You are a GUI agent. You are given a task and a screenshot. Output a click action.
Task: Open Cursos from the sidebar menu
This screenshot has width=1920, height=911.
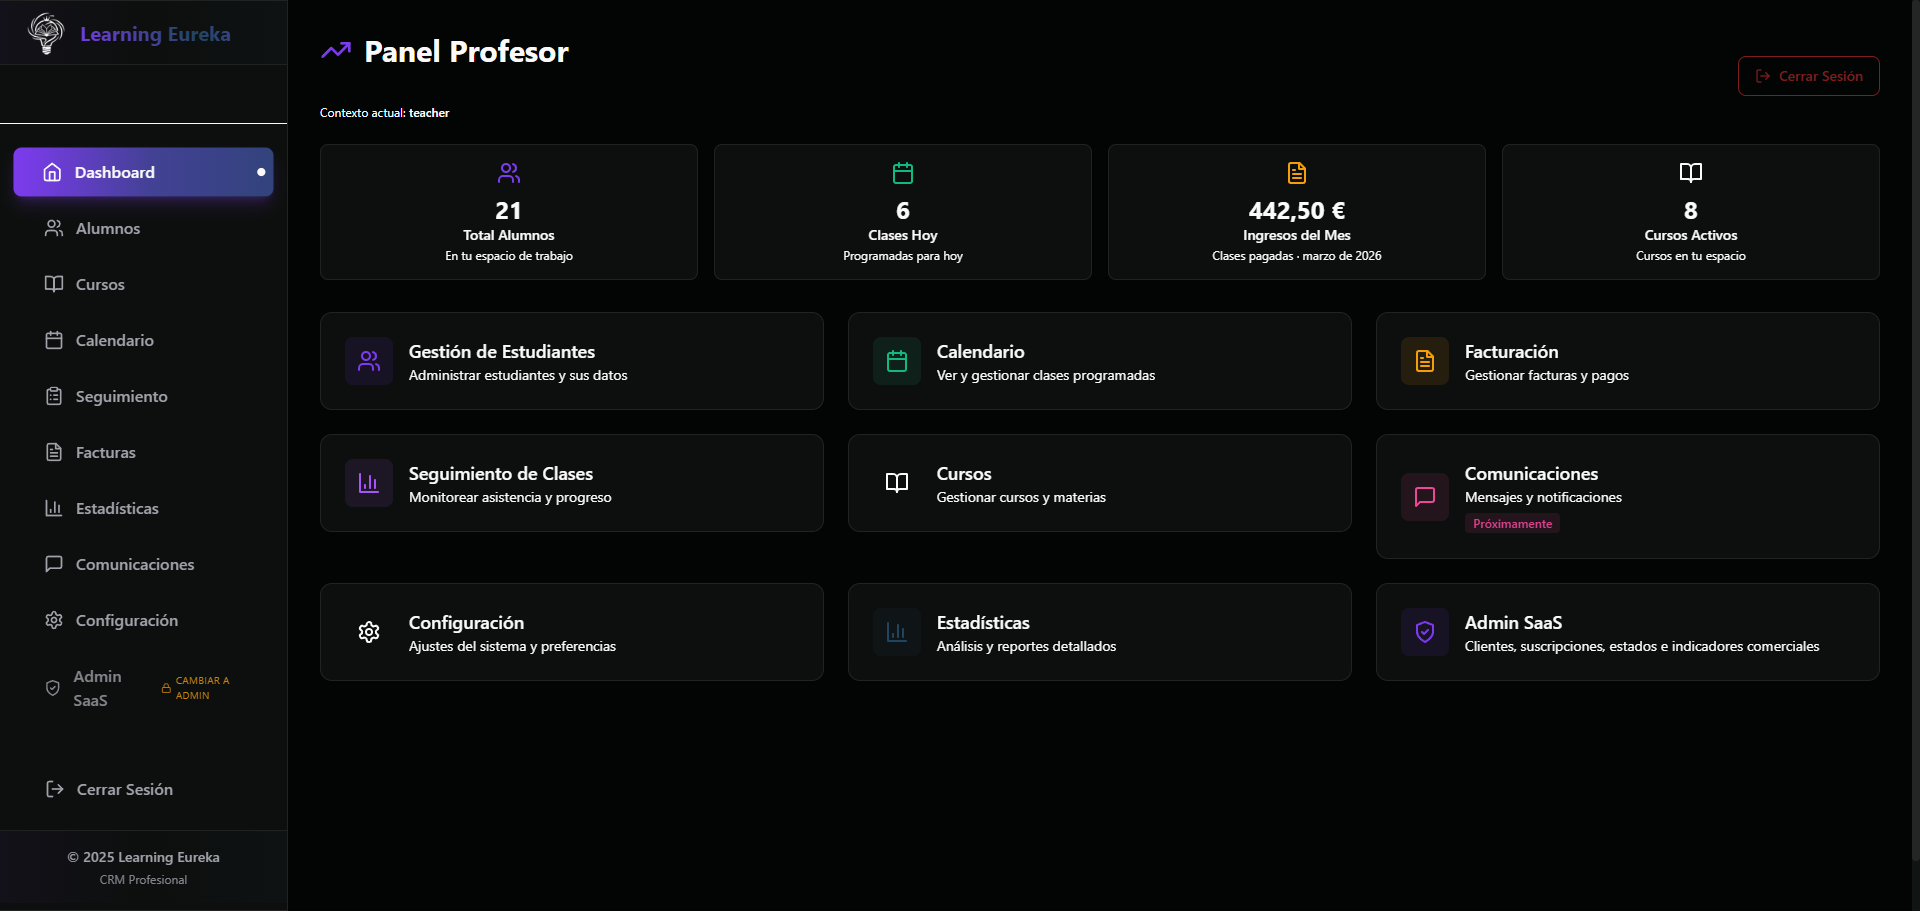click(x=143, y=284)
